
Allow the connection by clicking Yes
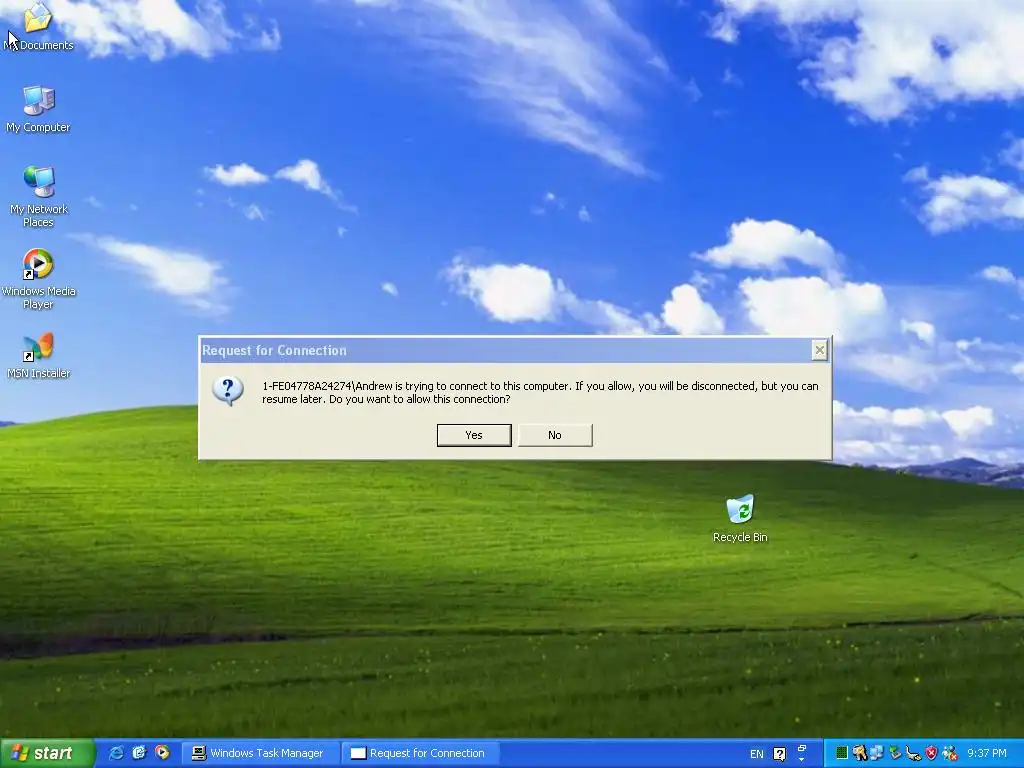coord(473,435)
